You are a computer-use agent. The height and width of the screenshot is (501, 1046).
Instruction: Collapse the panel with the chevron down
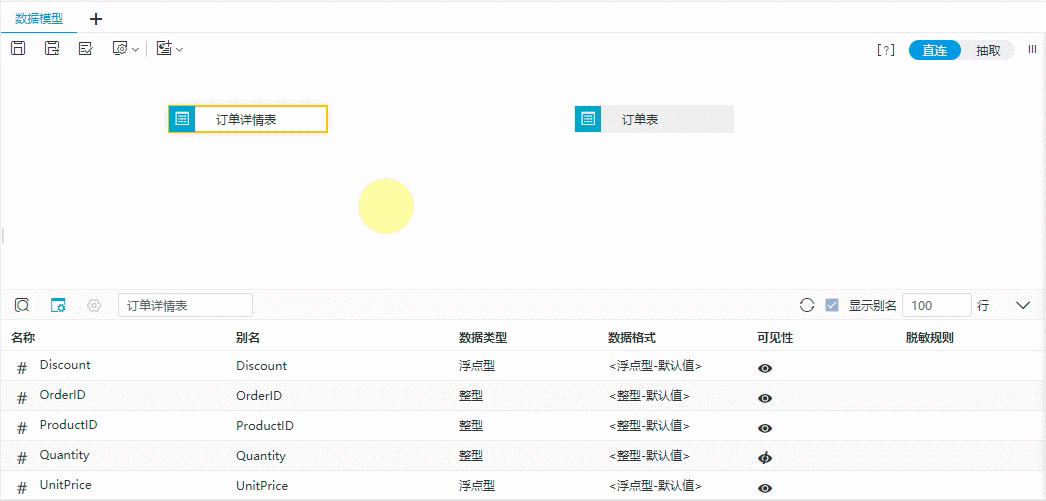tap(1023, 306)
